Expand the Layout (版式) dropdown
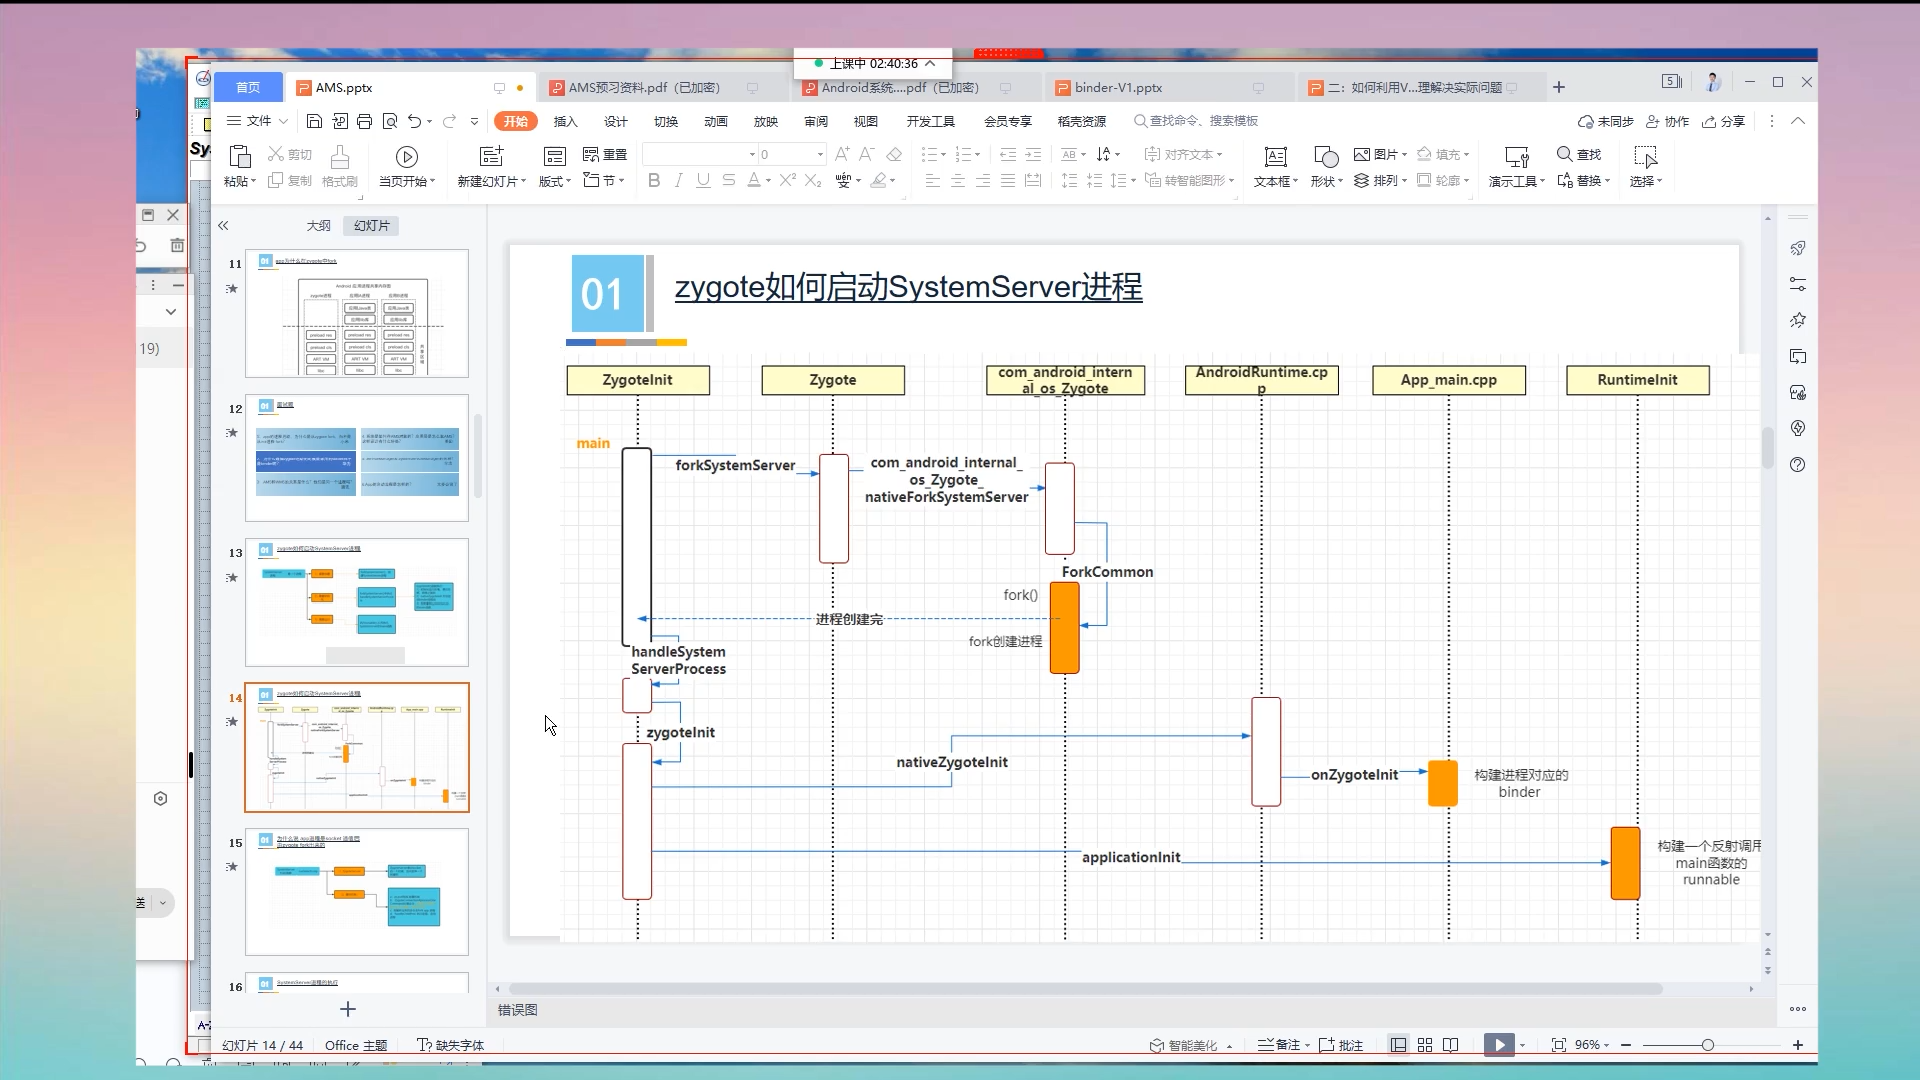Viewport: 1920px width, 1080px height. pyautogui.click(x=555, y=181)
